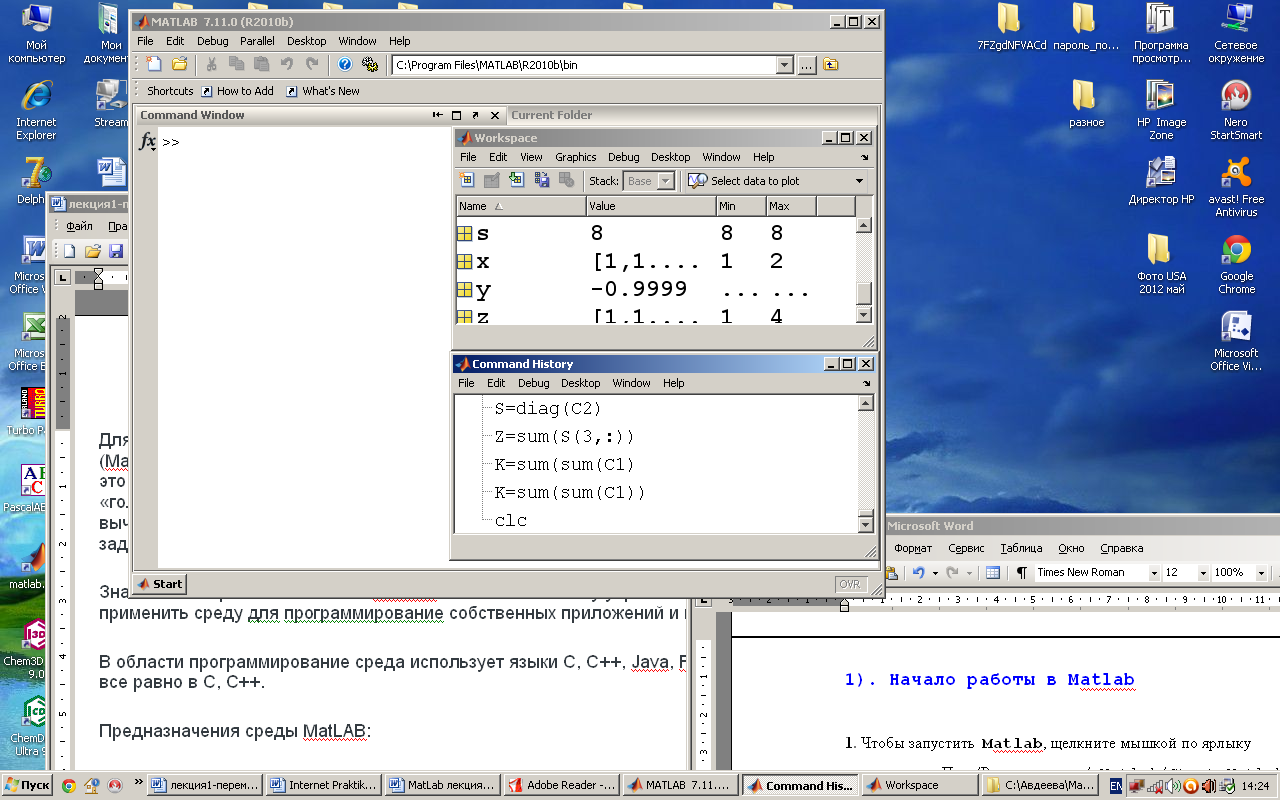Open Command History Edit menu
Image resolution: width=1280 pixels, height=800 pixels.
coord(496,383)
